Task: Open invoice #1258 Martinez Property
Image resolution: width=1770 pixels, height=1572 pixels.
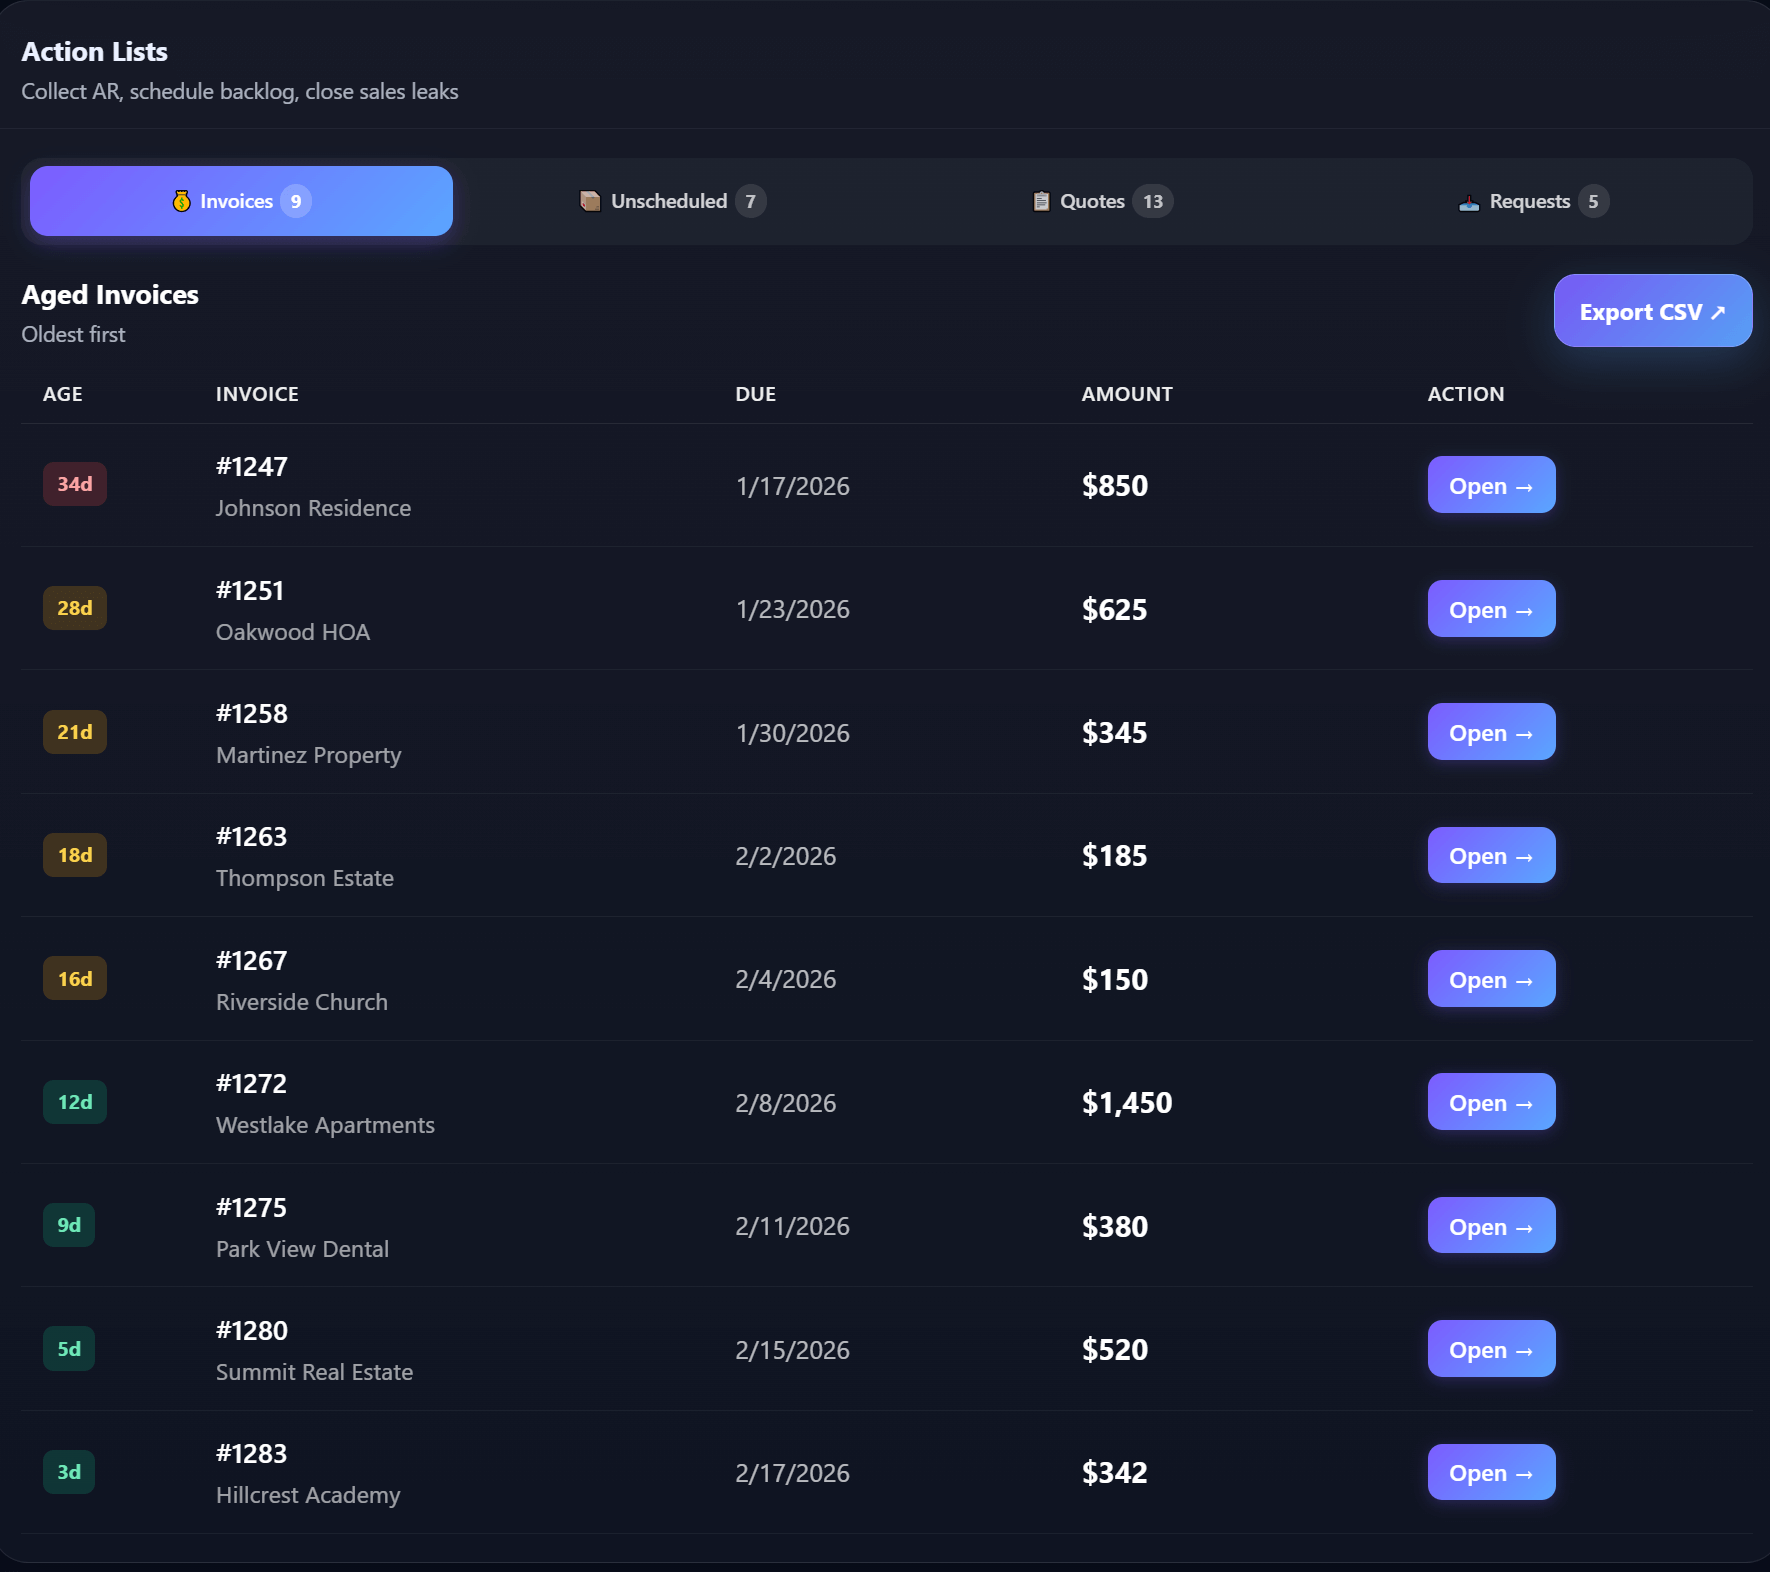Action: coord(1490,732)
